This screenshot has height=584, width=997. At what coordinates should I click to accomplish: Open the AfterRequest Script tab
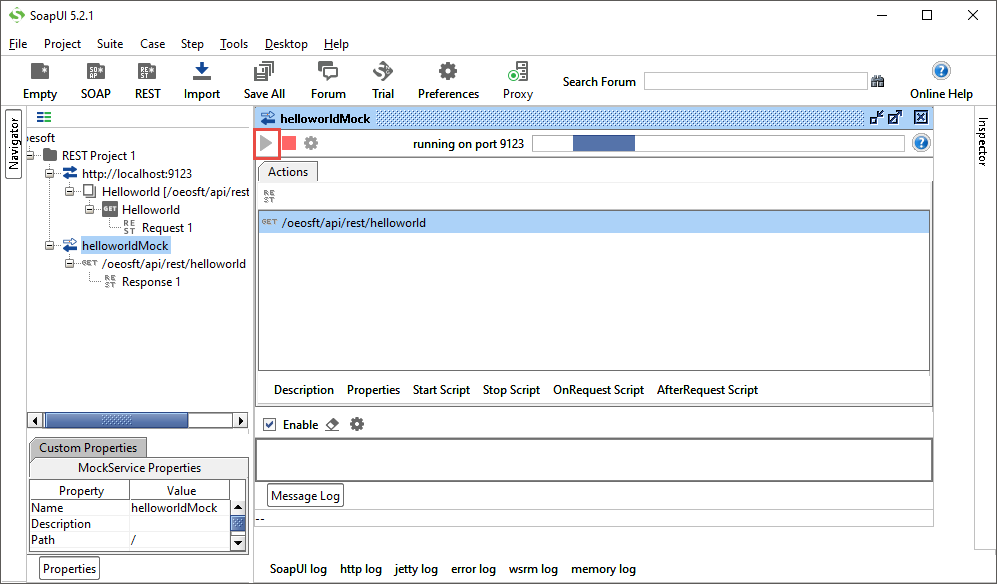707,390
